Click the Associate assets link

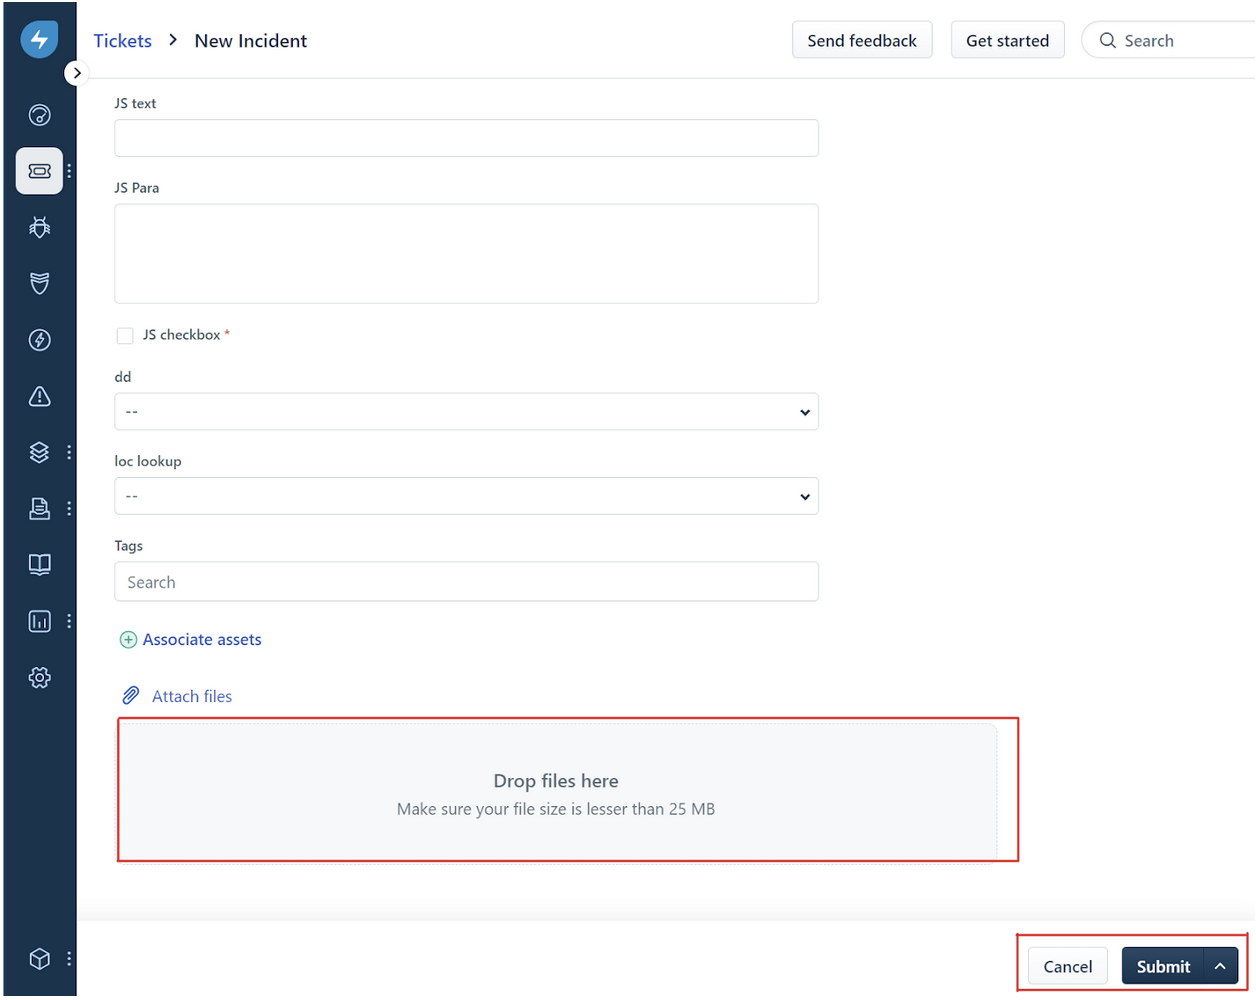[x=201, y=640]
